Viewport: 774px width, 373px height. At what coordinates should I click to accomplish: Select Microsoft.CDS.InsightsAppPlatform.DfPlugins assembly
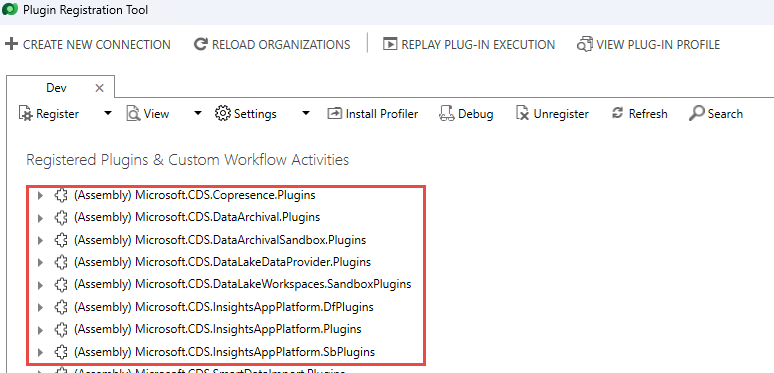click(224, 307)
